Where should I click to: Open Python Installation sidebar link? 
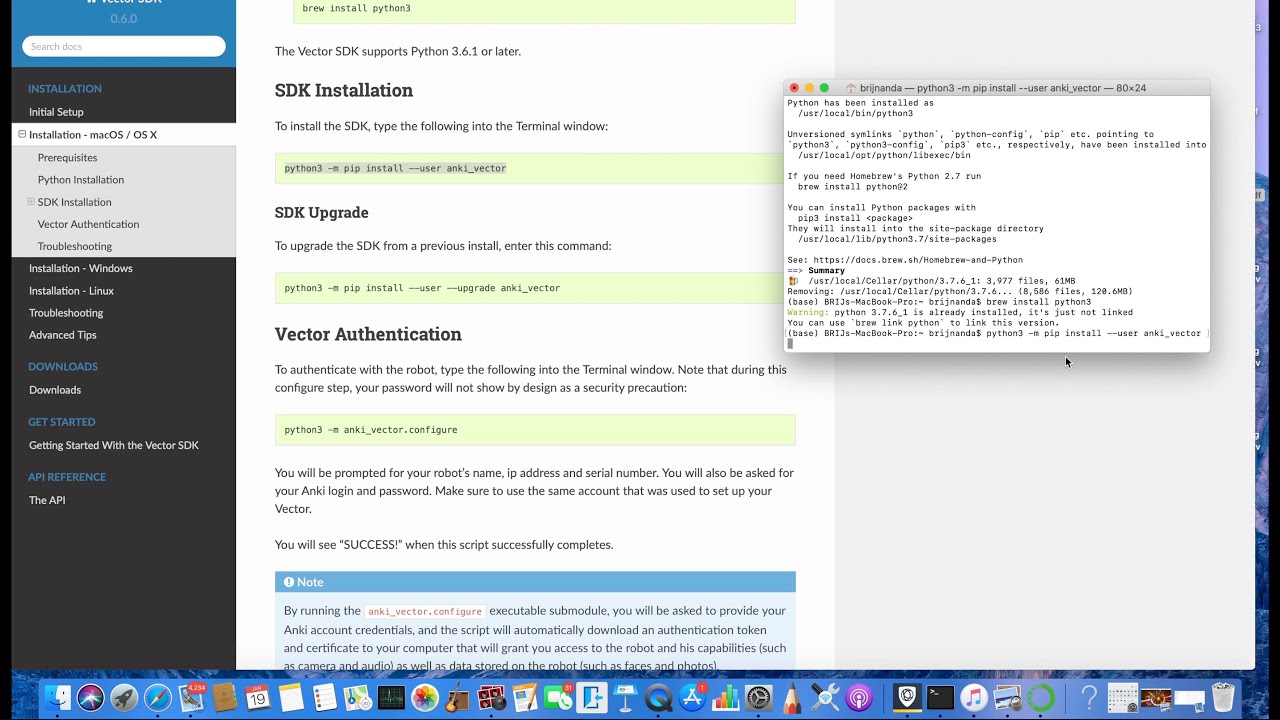point(81,180)
